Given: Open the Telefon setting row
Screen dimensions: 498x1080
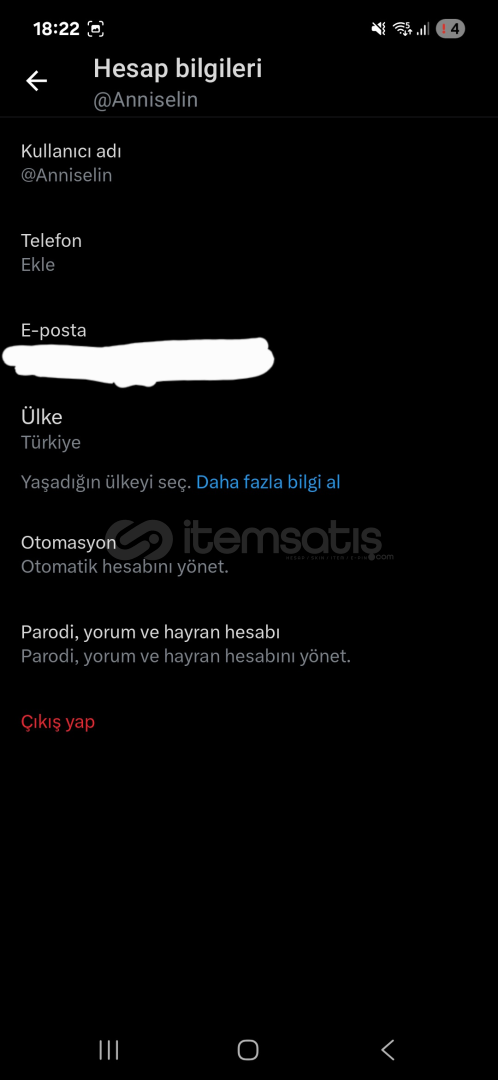Looking at the screenshot, I should 249,252.
